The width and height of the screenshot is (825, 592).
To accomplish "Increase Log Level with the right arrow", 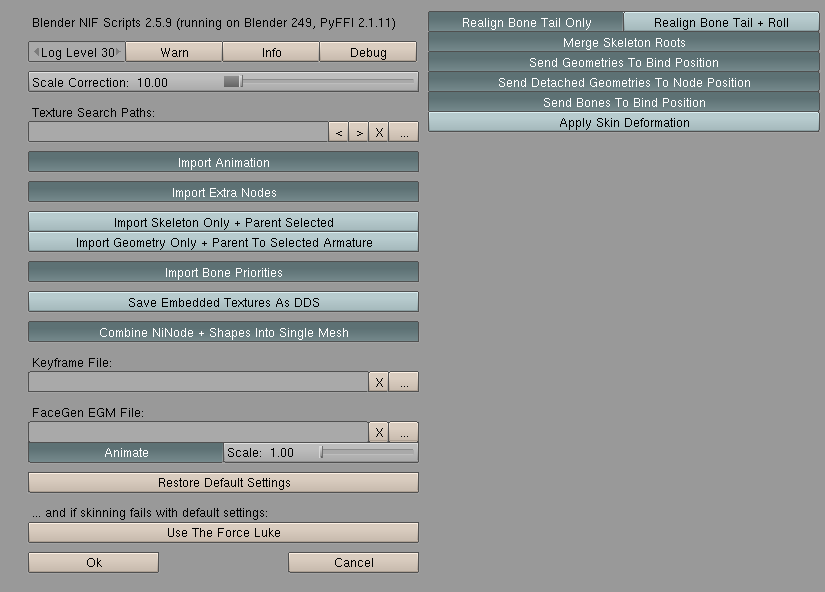I will tap(118, 52).
